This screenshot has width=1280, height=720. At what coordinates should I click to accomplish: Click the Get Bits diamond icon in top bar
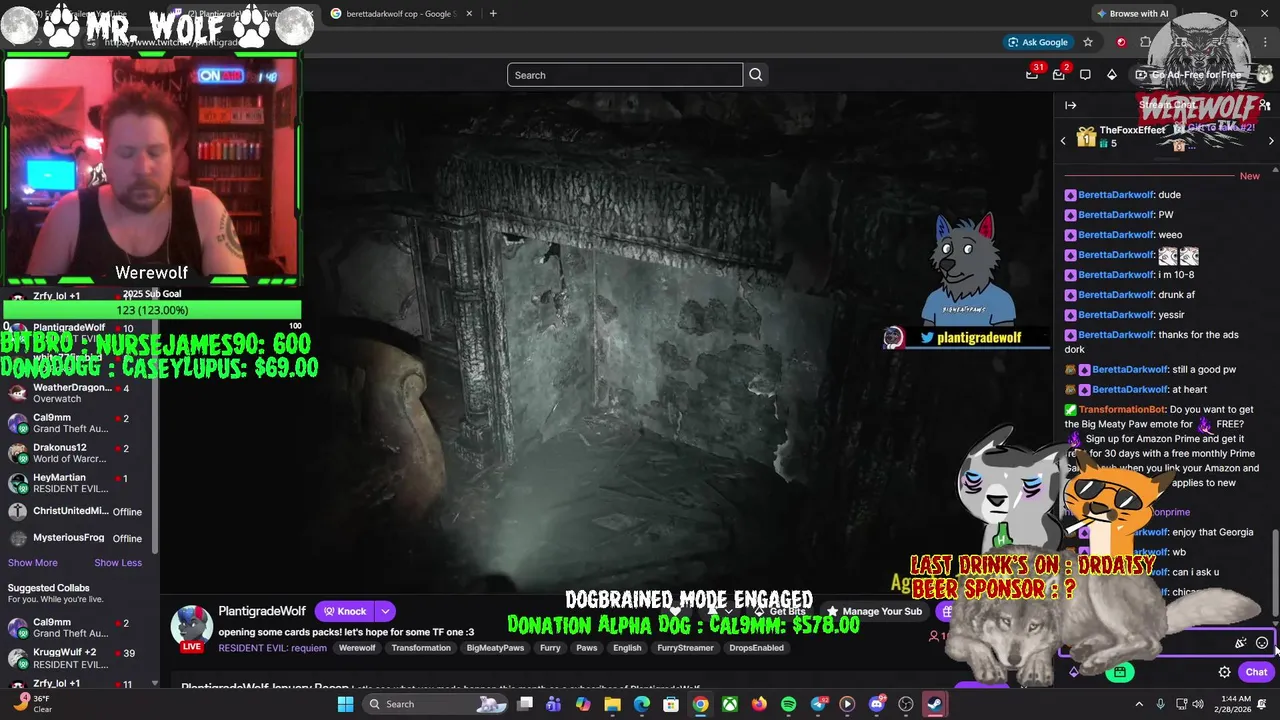(1111, 75)
